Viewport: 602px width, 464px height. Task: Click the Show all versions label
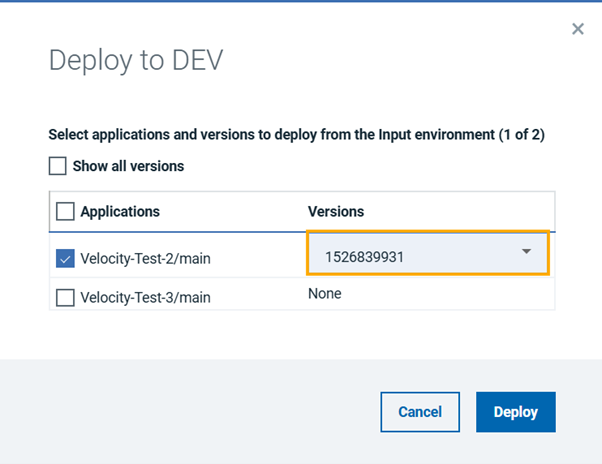pyautogui.click(x=128, y=166)
